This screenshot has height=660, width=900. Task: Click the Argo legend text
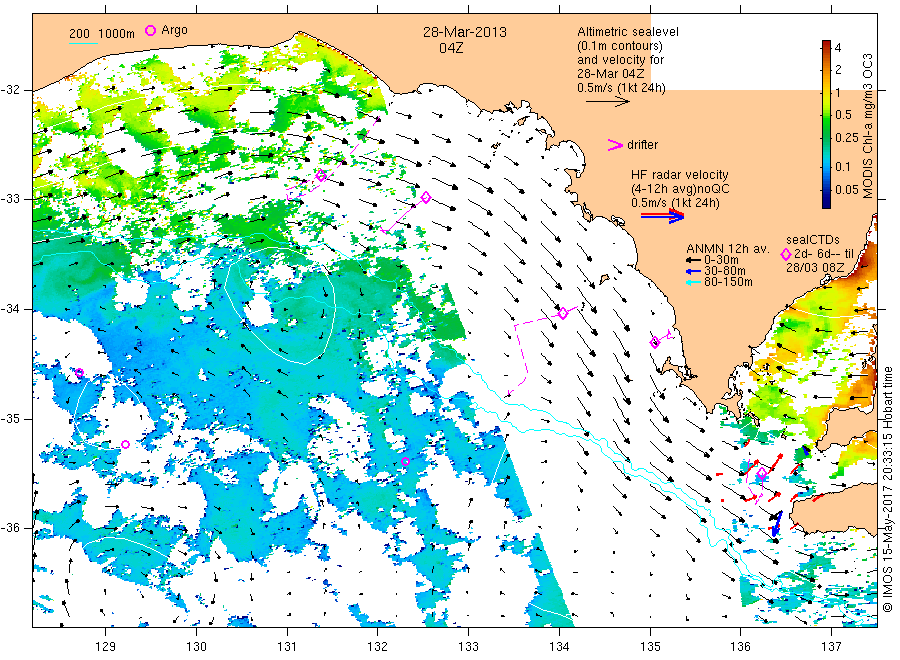174,30
